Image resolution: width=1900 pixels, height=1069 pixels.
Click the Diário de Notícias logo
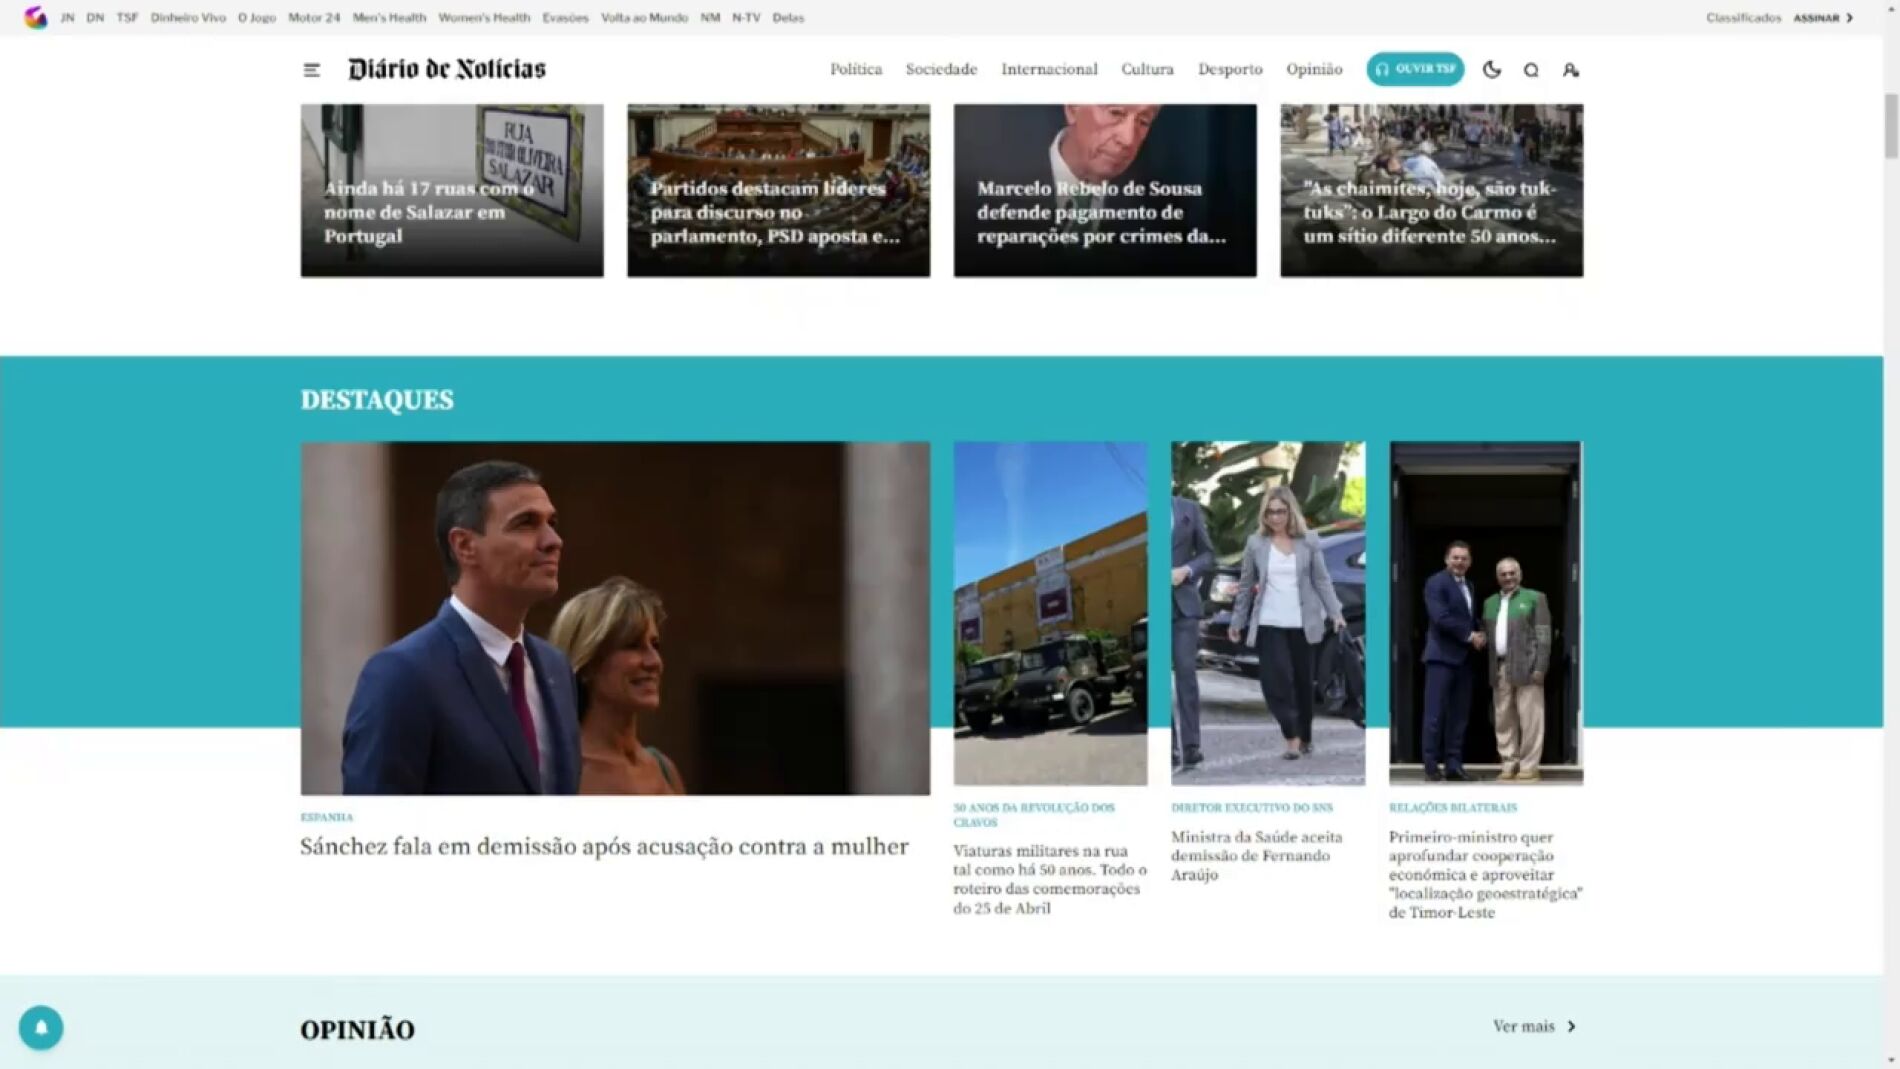[447, 69]
